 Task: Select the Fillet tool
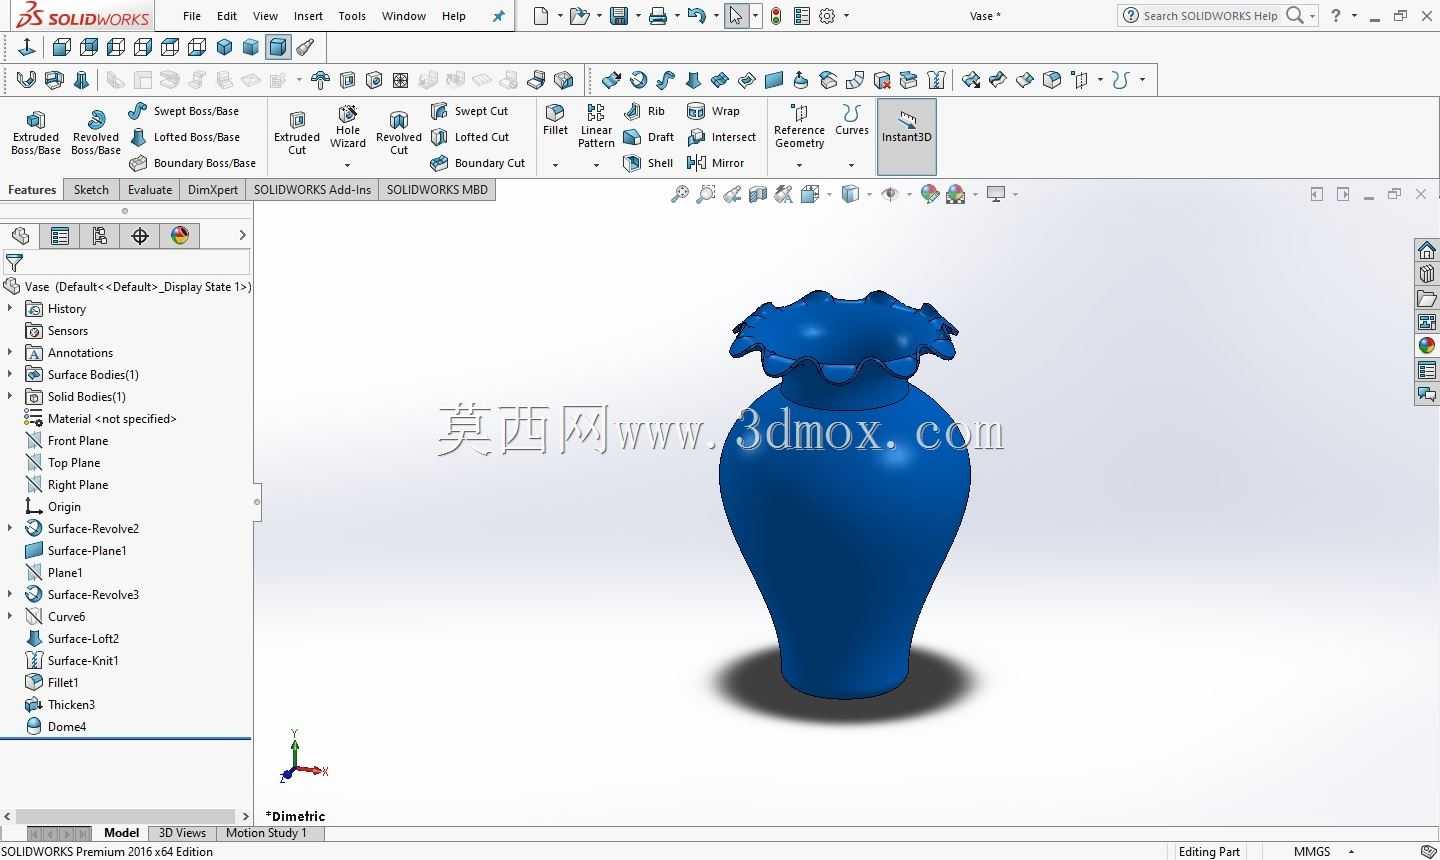[555, 120]
